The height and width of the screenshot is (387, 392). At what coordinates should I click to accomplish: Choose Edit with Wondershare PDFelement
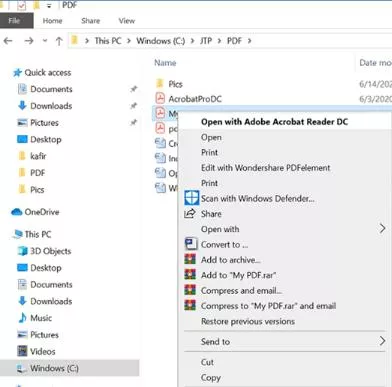coord(266,168)
